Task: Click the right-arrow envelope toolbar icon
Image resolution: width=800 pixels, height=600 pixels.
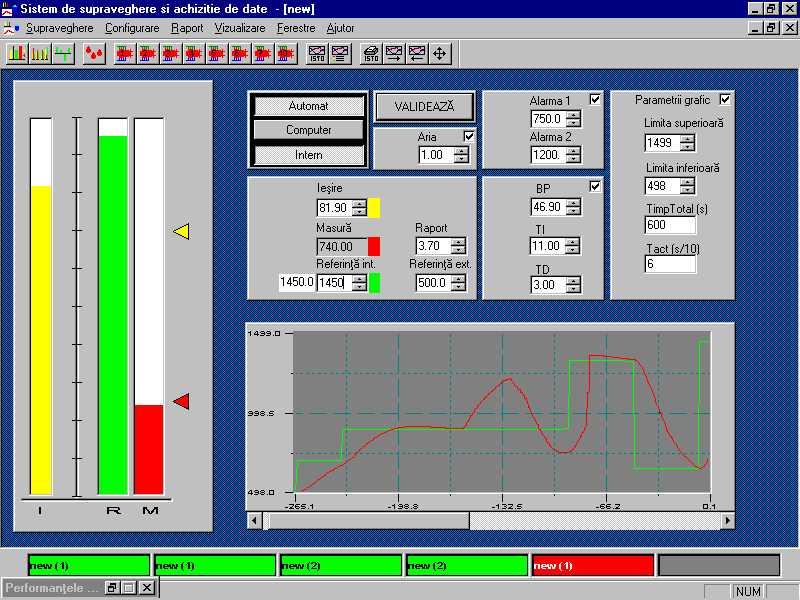Action: 394,53
